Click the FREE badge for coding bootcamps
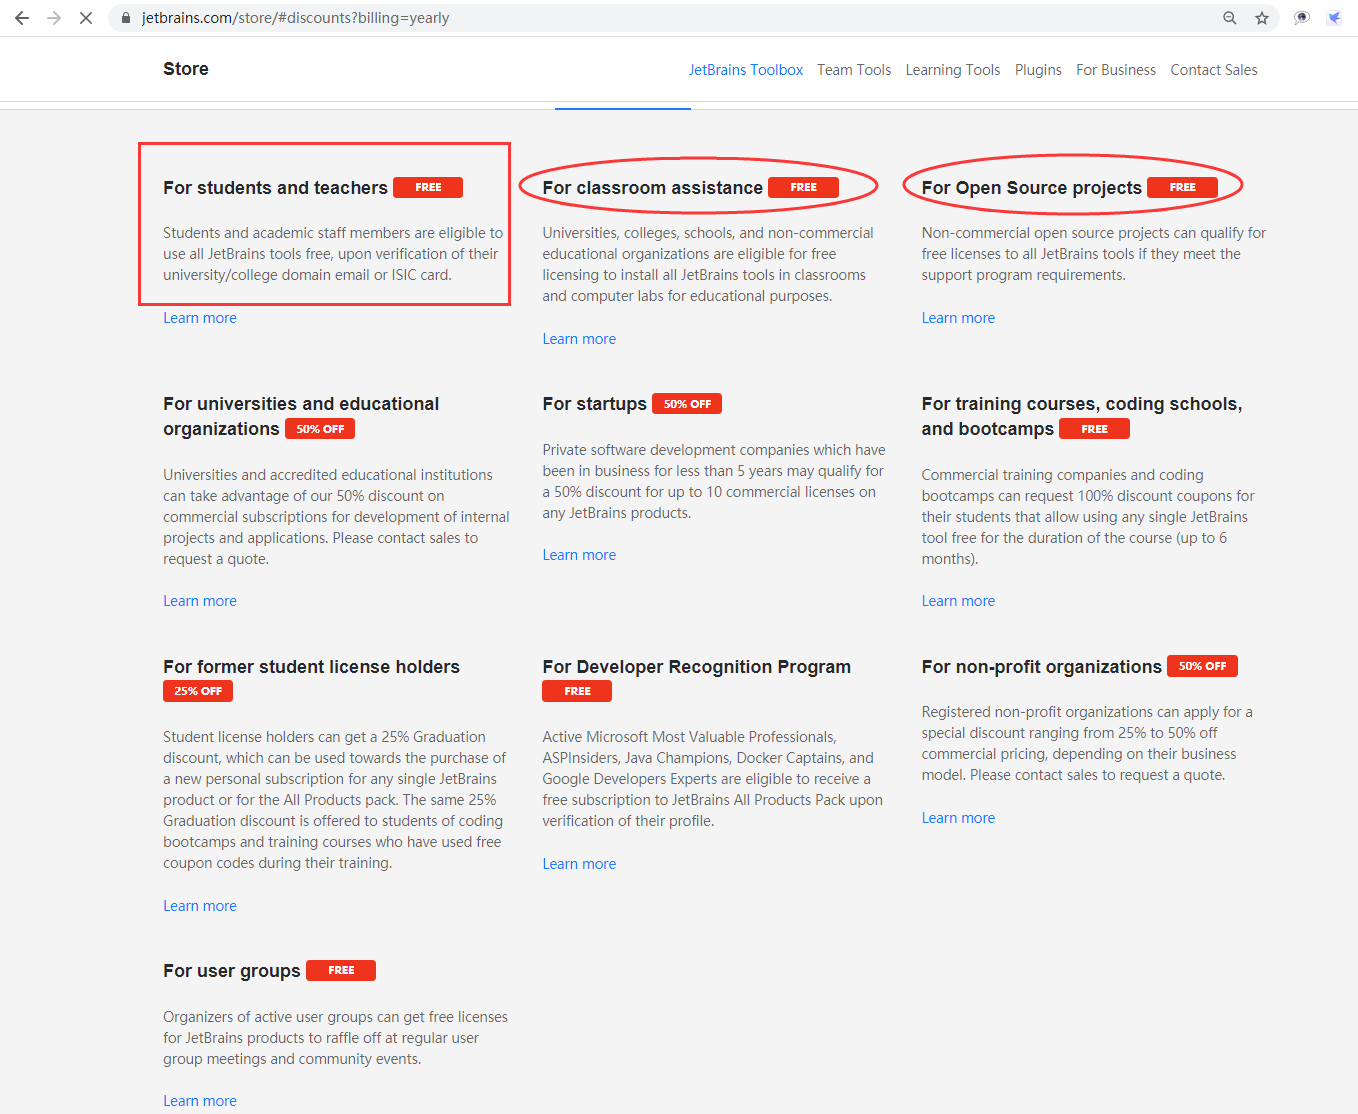 coord(1094,429)
